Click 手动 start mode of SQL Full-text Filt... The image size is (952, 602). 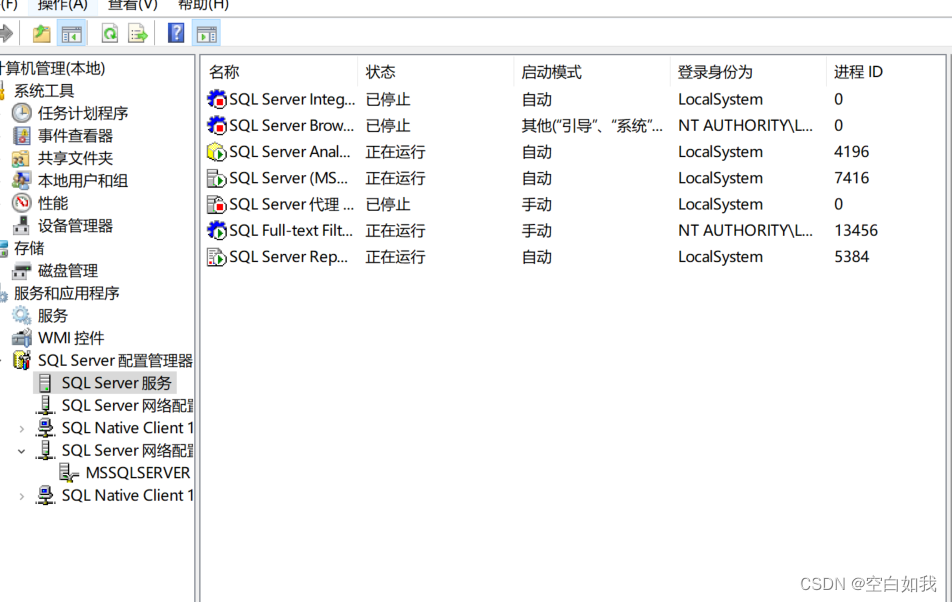point(537,231)
